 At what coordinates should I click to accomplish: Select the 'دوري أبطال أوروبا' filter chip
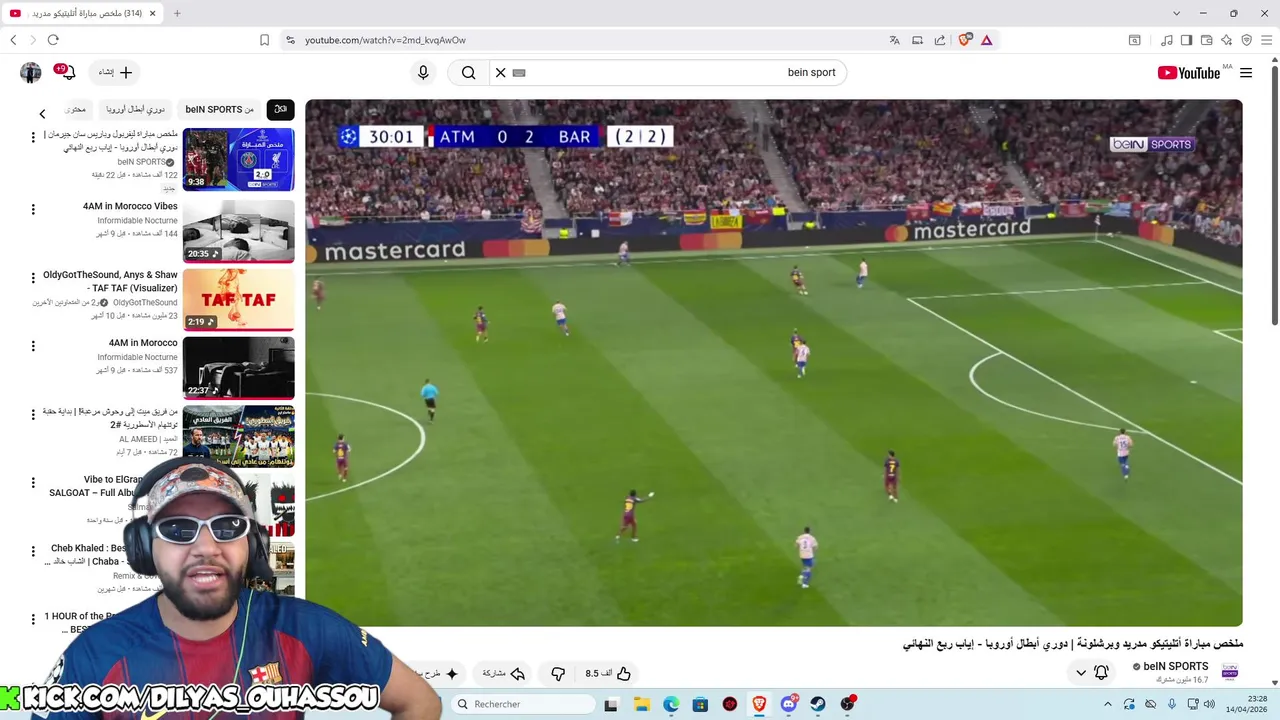[135, 109]
